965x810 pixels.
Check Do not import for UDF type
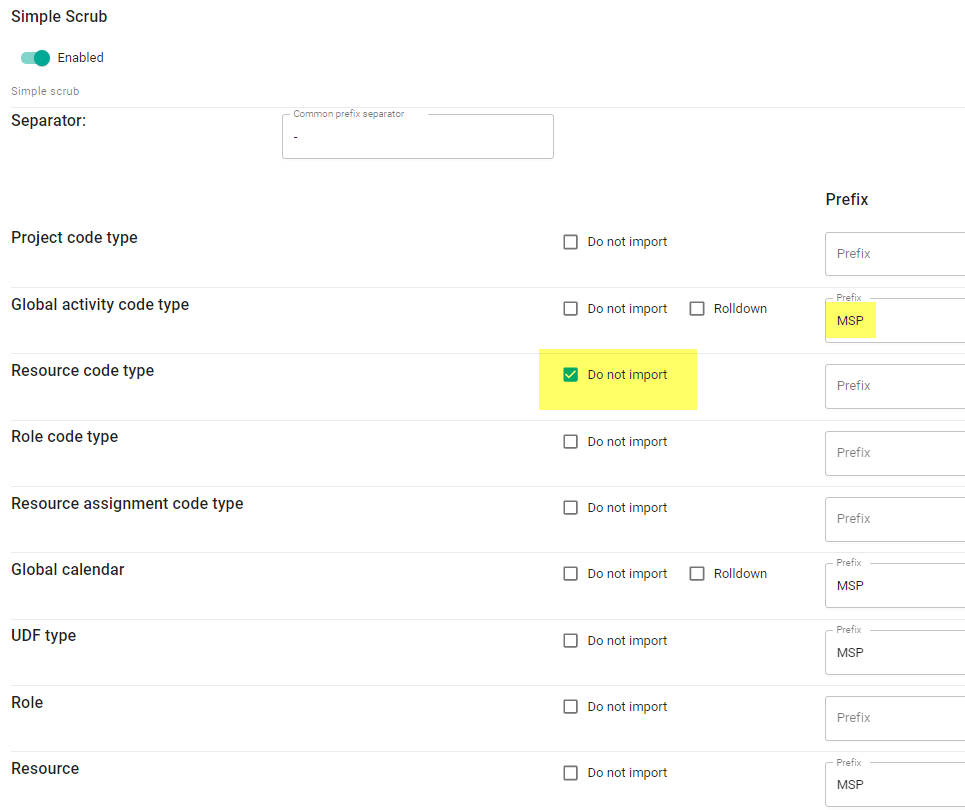[x=571, y=641]
